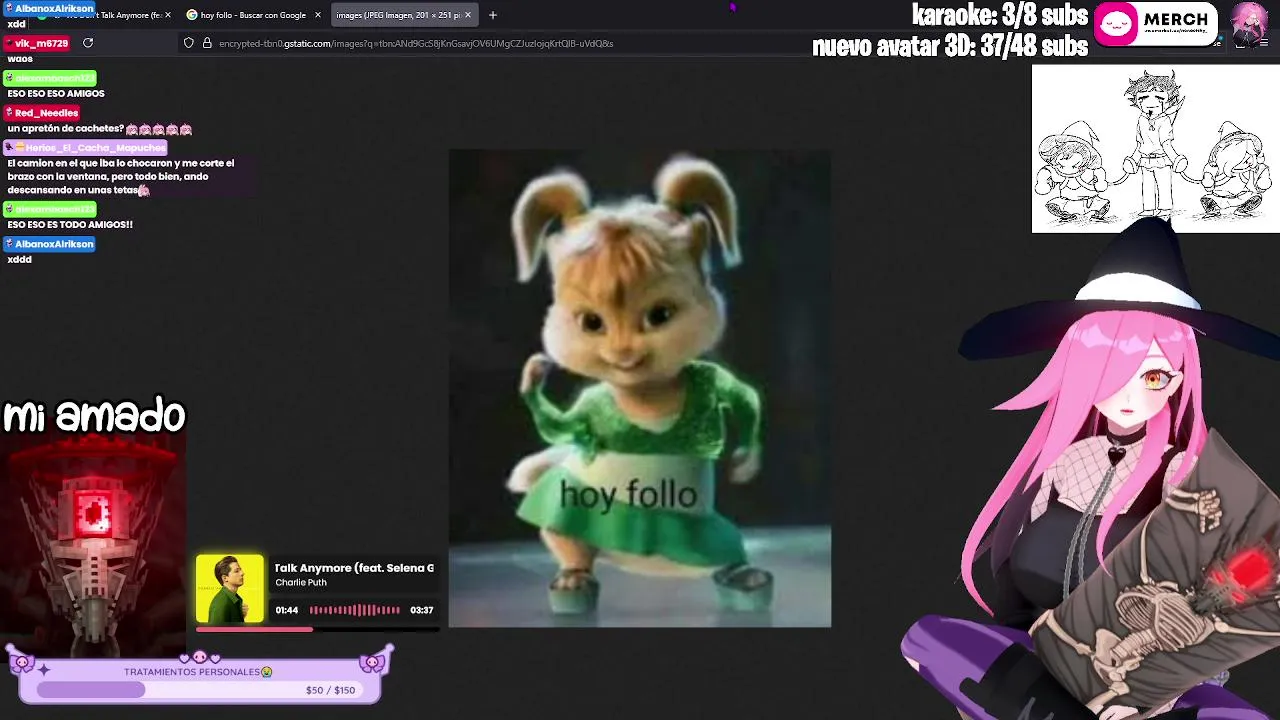Click the 'AlbanoxAlrikson' name at top of chat

tap(49, 8)
